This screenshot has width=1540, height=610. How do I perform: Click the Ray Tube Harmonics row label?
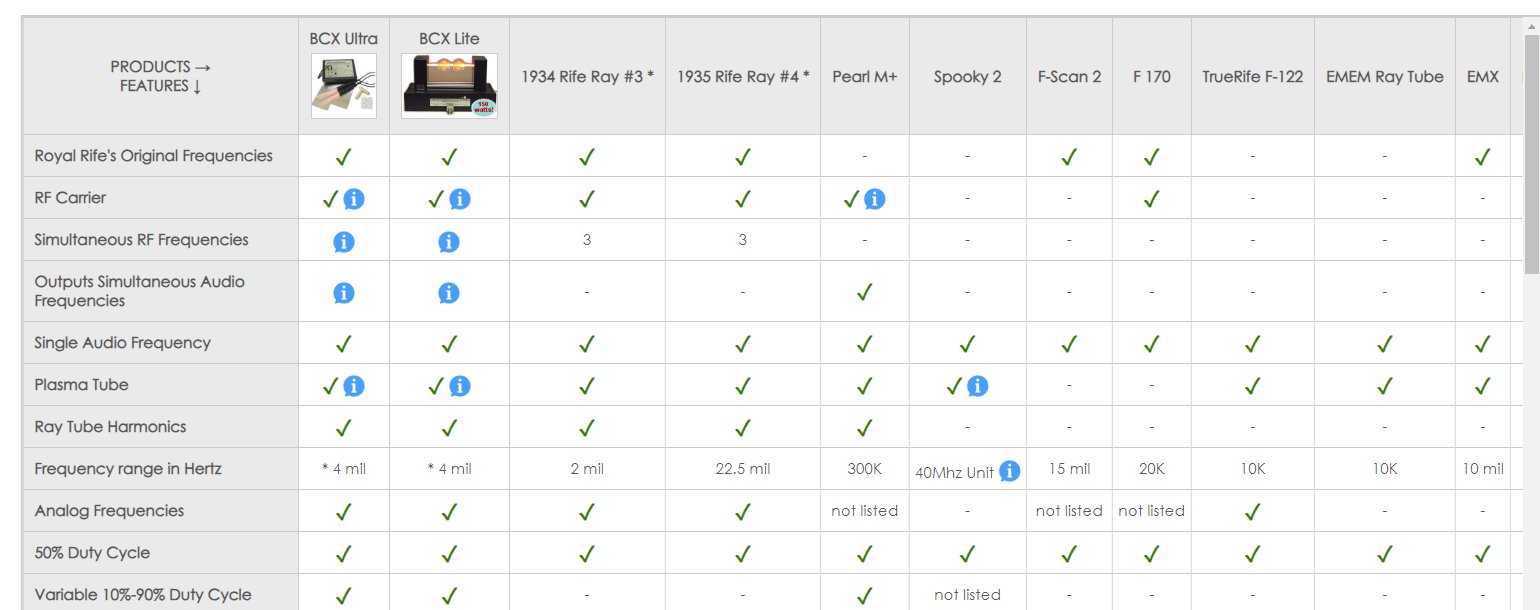[x=111, y=427]
